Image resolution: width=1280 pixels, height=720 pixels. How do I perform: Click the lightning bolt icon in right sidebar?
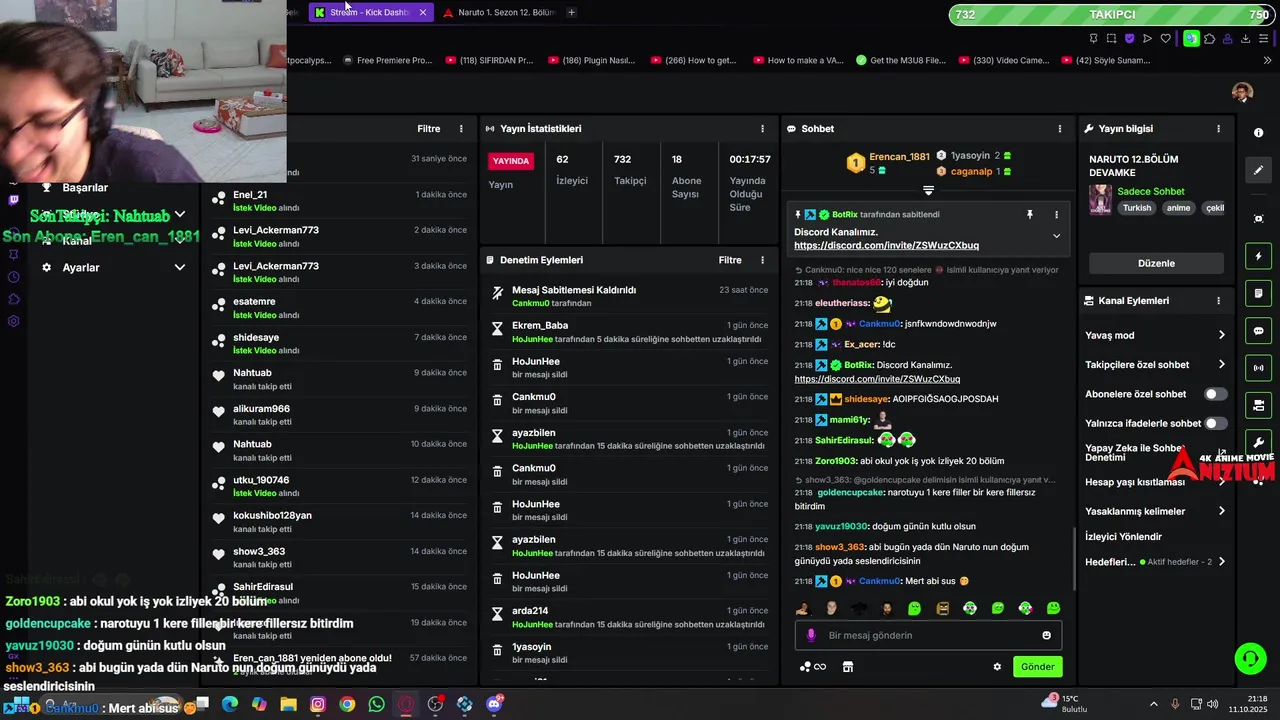pyautogui.click(x=1258, y=257)
